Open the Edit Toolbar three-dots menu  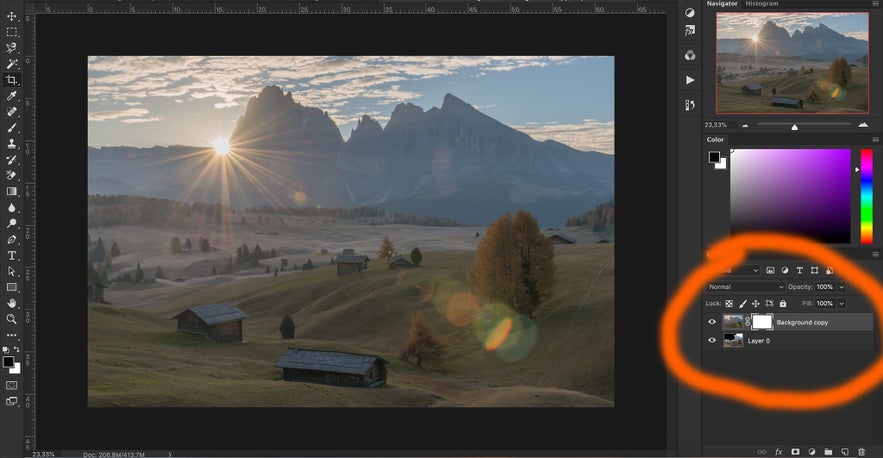tap(11, 335)
